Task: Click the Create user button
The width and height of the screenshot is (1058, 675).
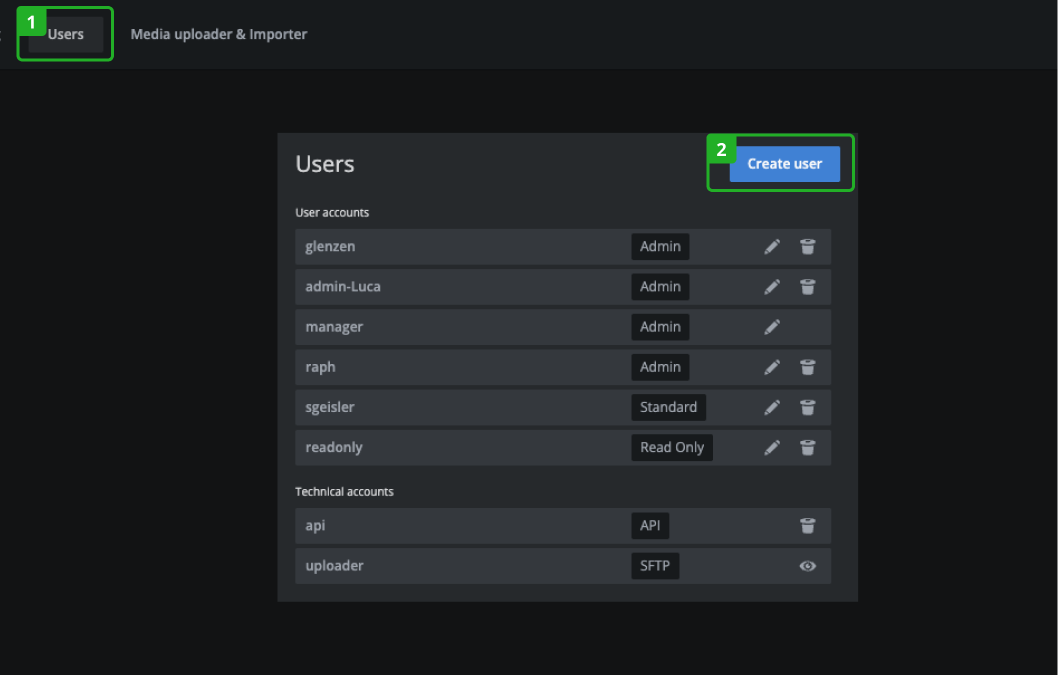Action: point(785,164)
